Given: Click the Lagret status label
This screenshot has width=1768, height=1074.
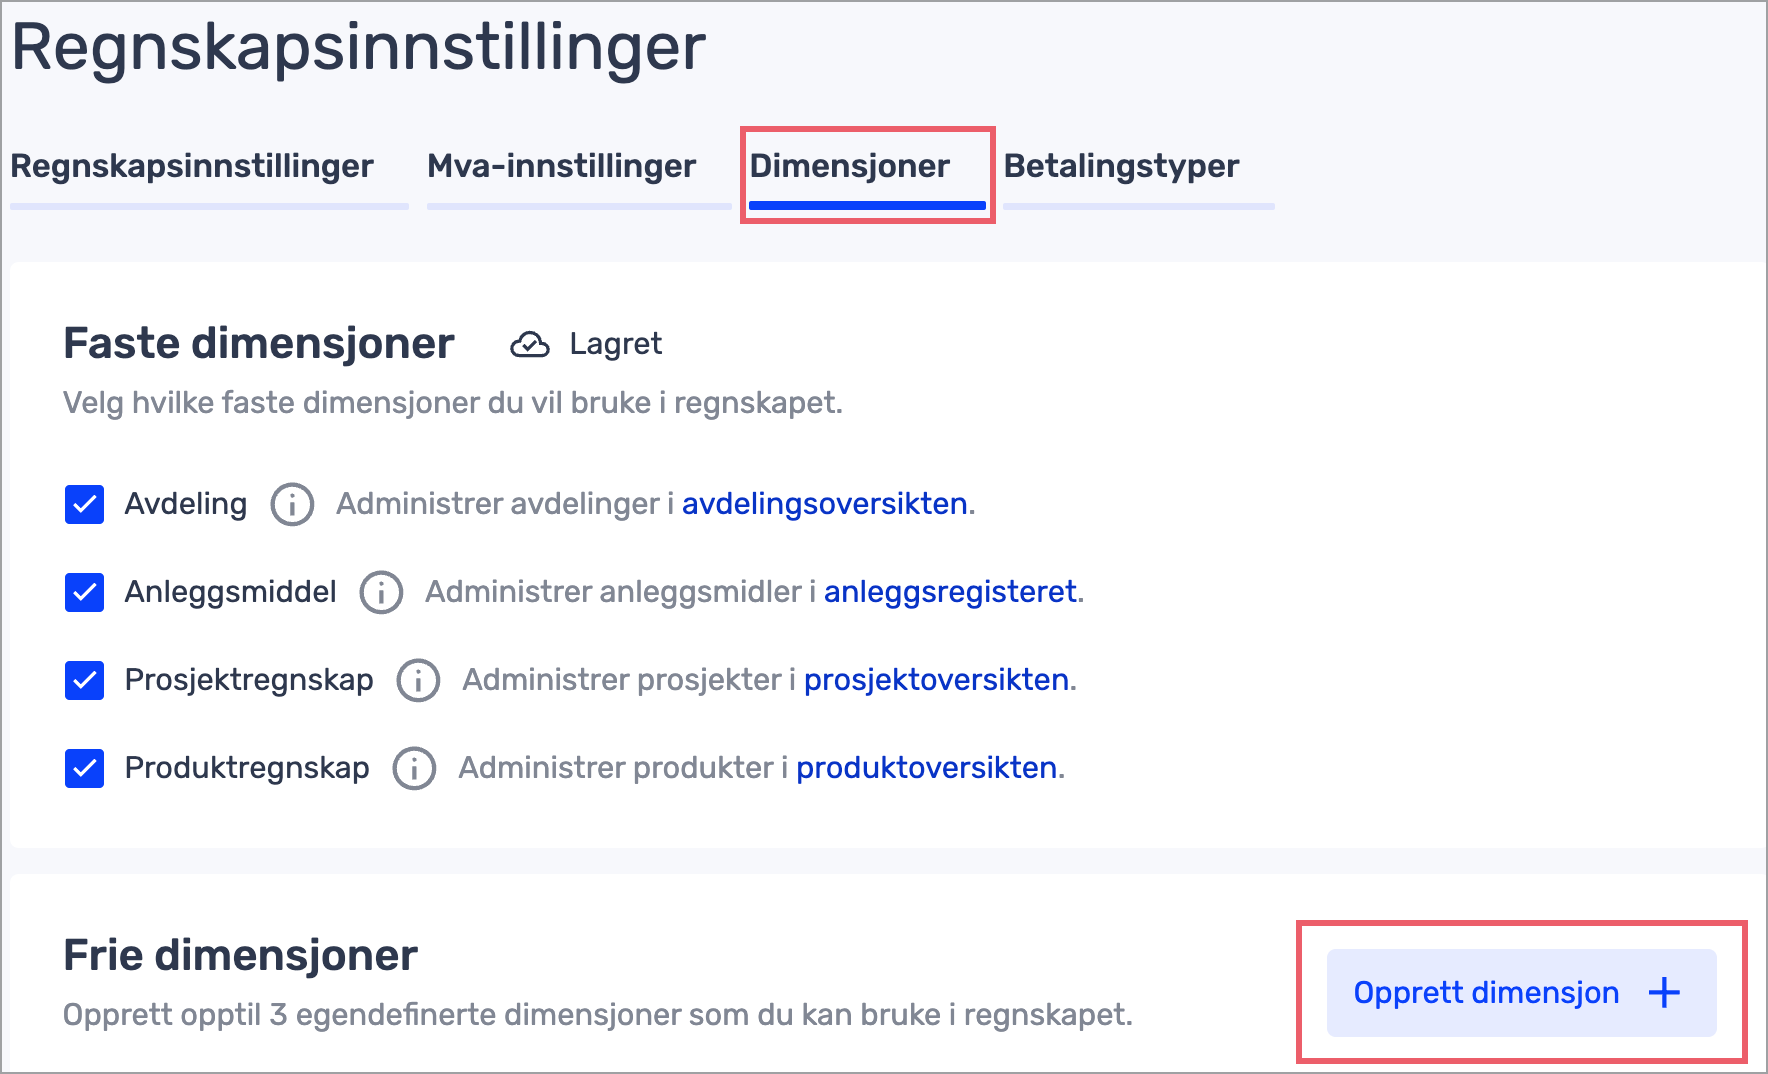Looking at the screenshot, I should tap(615, 344).
